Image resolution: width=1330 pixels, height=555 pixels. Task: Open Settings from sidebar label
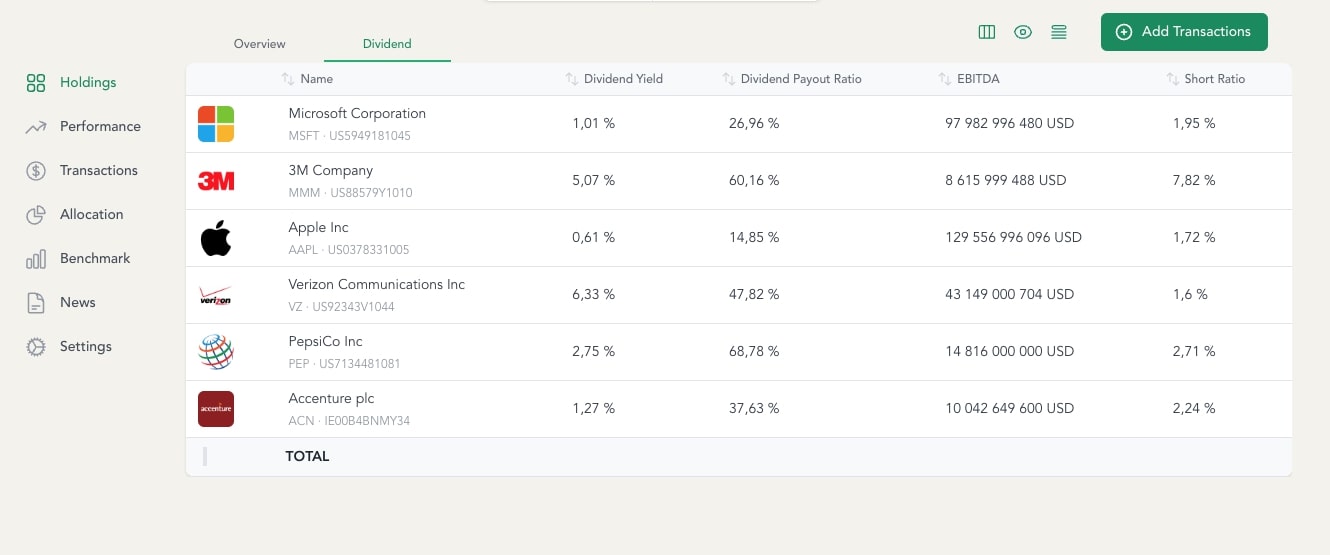86,347
